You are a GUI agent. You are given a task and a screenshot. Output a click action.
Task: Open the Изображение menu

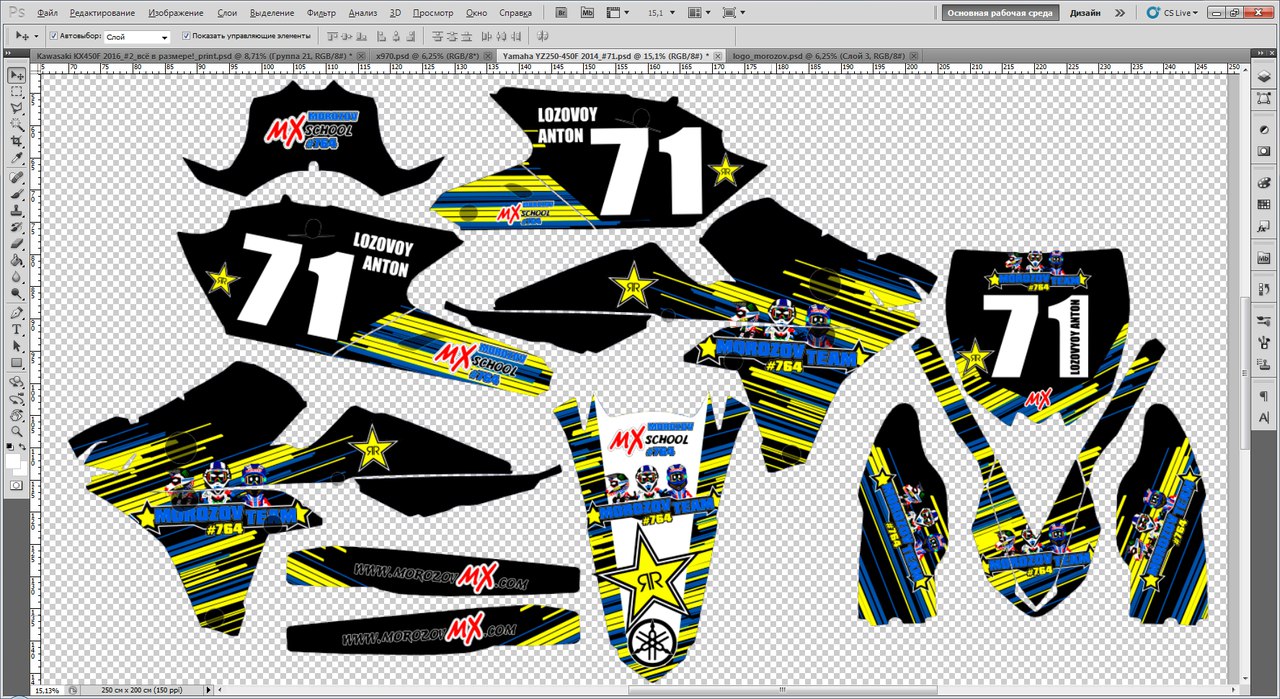(x=176, y=13)
